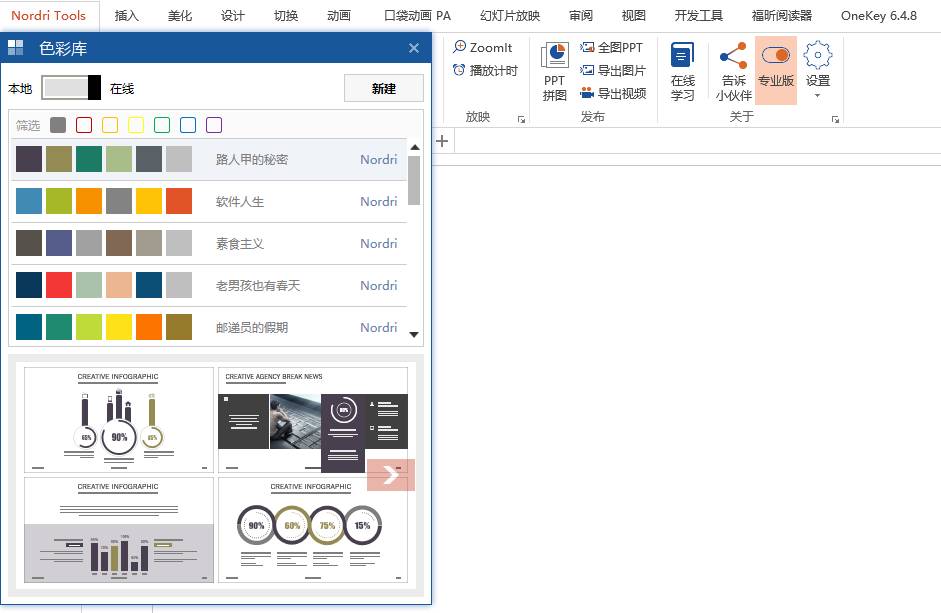
Task: Toggle the 本地/在线 source switch
Action: [x=71, y=88]
